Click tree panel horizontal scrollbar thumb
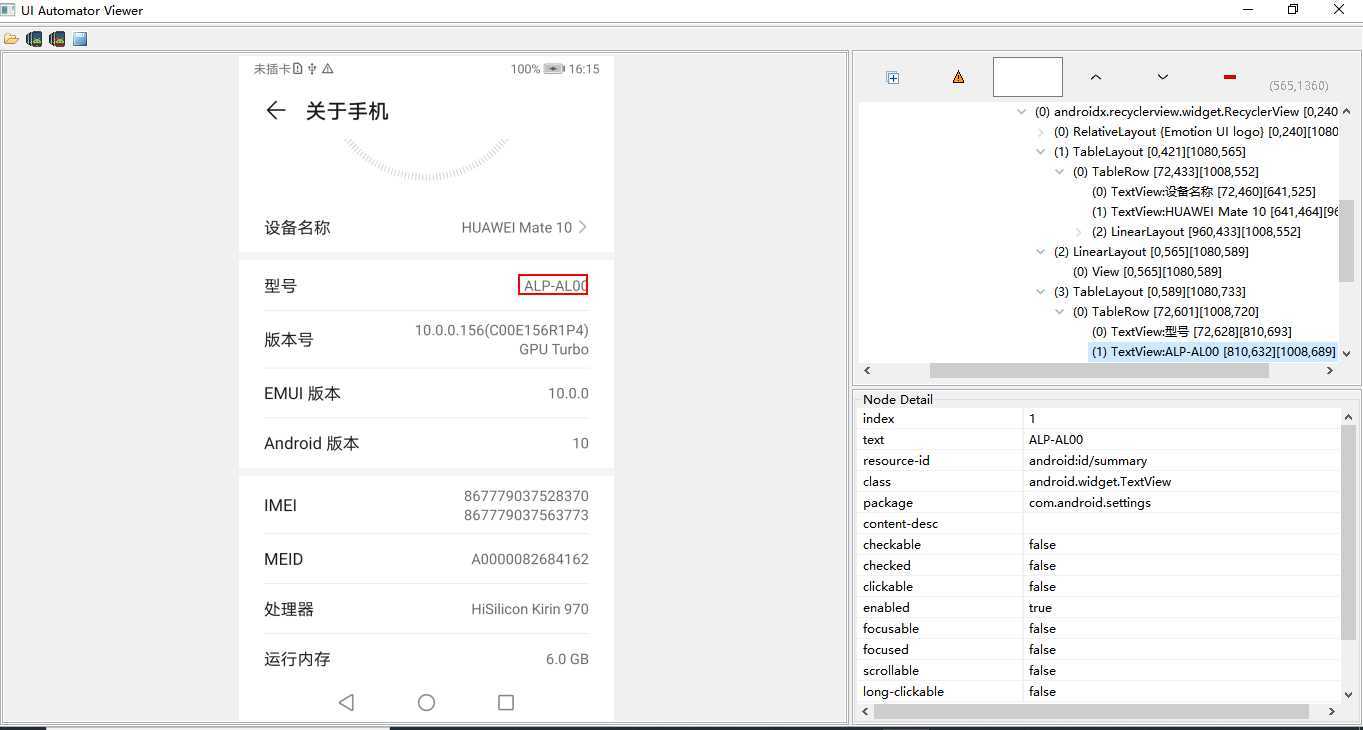This screenshot has width=1363, height=730. click(1098, 370)
